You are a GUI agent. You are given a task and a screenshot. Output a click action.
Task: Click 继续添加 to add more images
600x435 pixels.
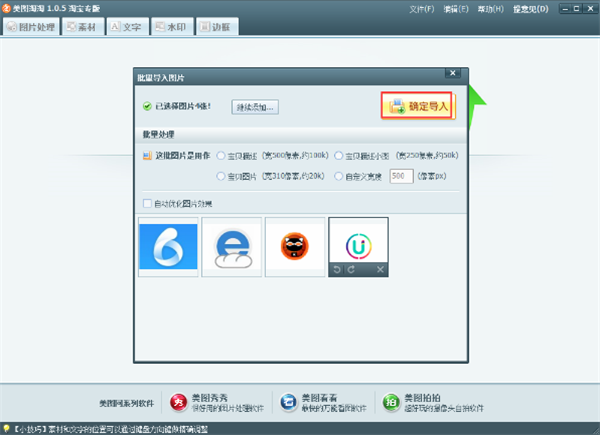pyautogui.click(x=256, y=107)
